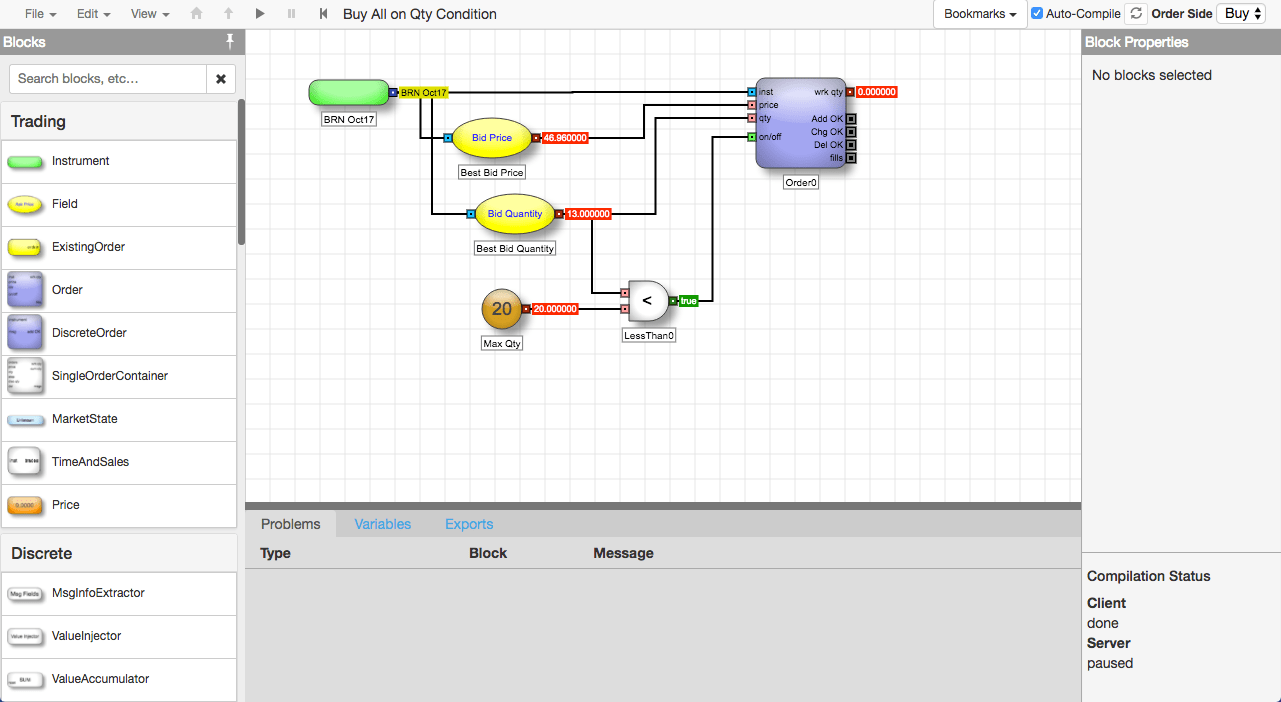Switch to the Exports tab
This screenshot has height=702, width=1281.
point(469,524)
